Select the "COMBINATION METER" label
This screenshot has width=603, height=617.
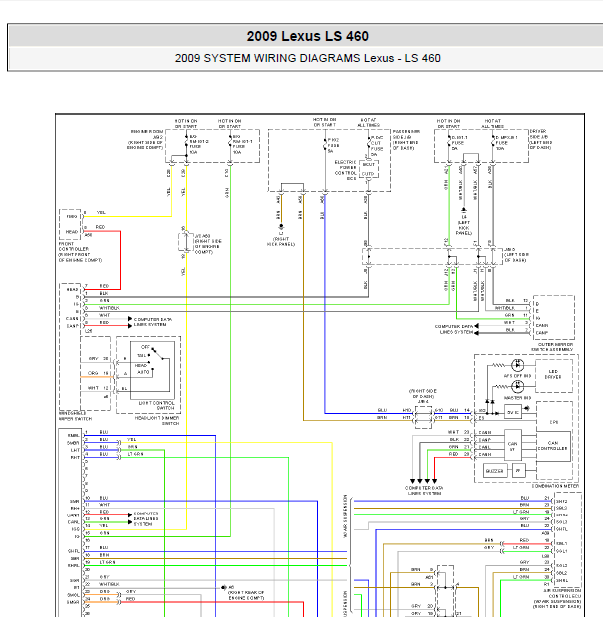(556, 486)
